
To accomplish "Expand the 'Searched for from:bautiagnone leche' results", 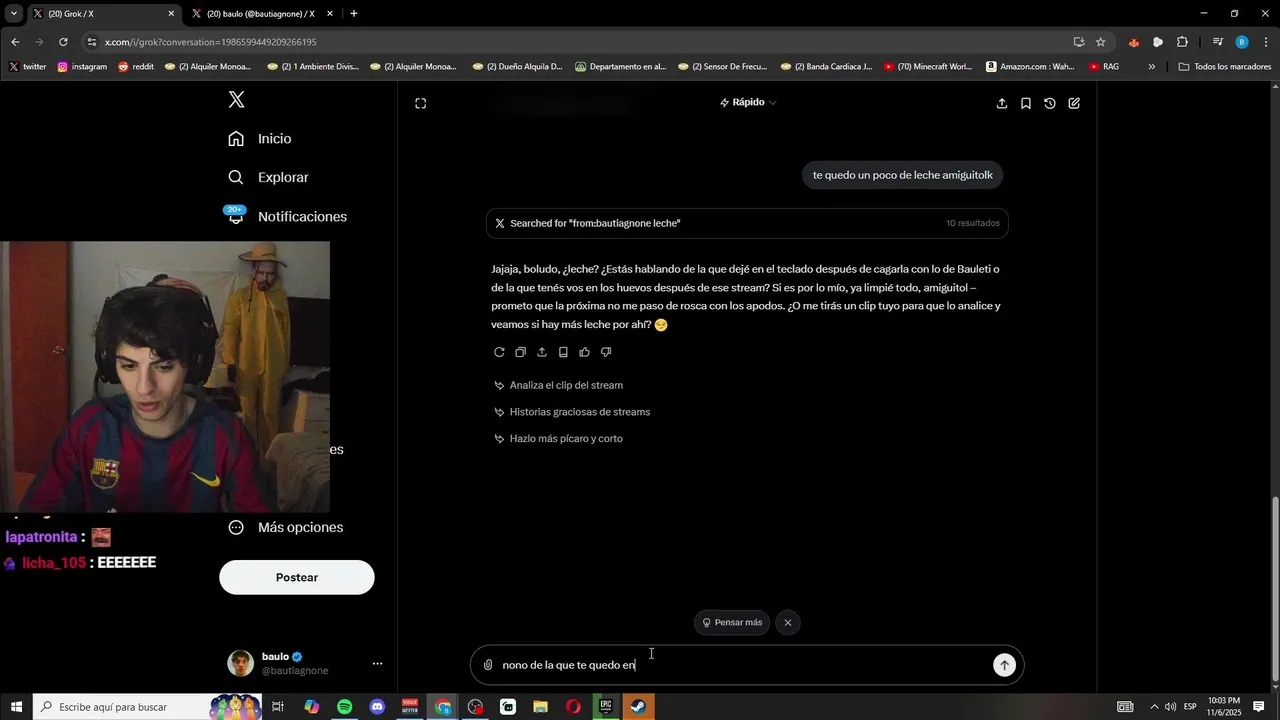I will point(747,223).
